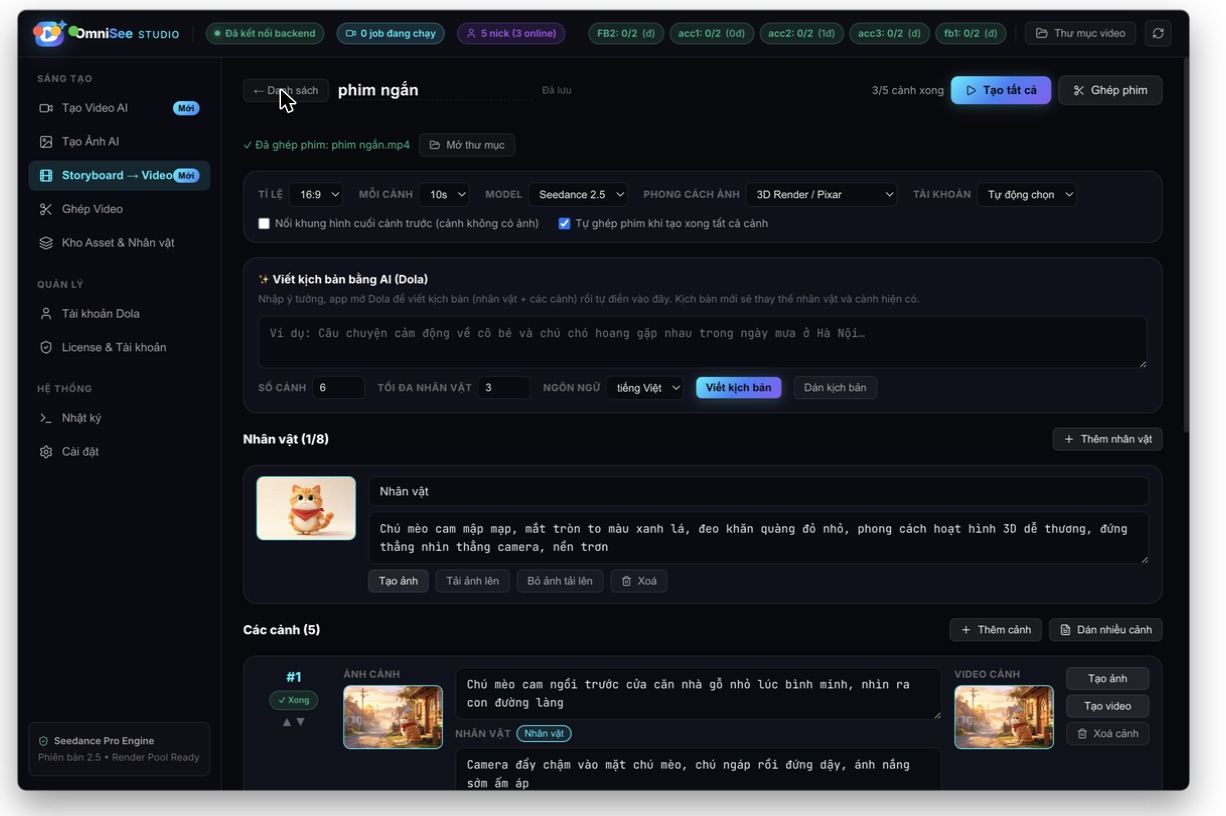Screen dimensions: 1226x816
Task: Open the Mỗi cảnh 10s dropdown
Action: coord(444,195)
